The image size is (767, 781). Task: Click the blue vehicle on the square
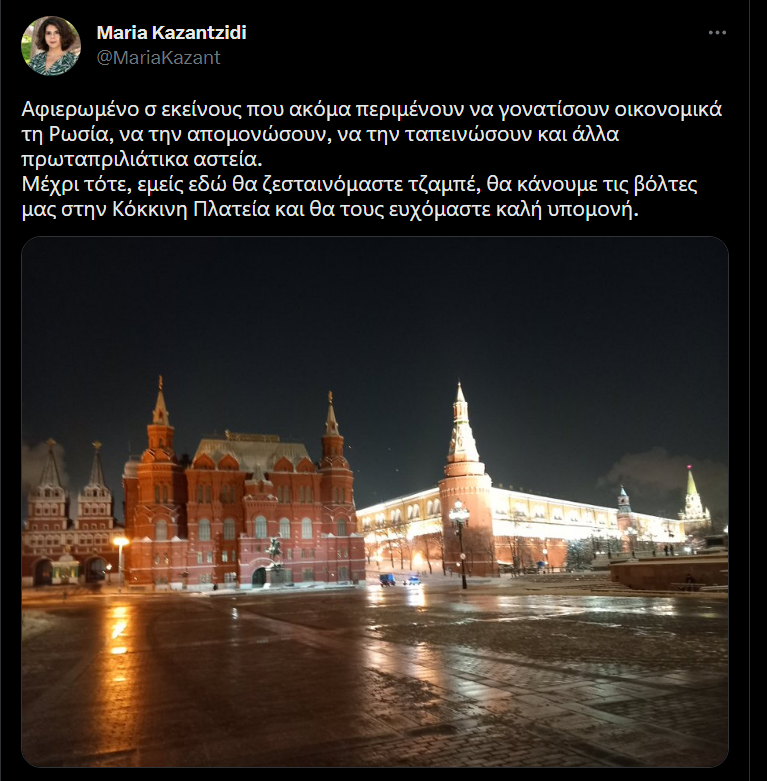click(386, 580)
